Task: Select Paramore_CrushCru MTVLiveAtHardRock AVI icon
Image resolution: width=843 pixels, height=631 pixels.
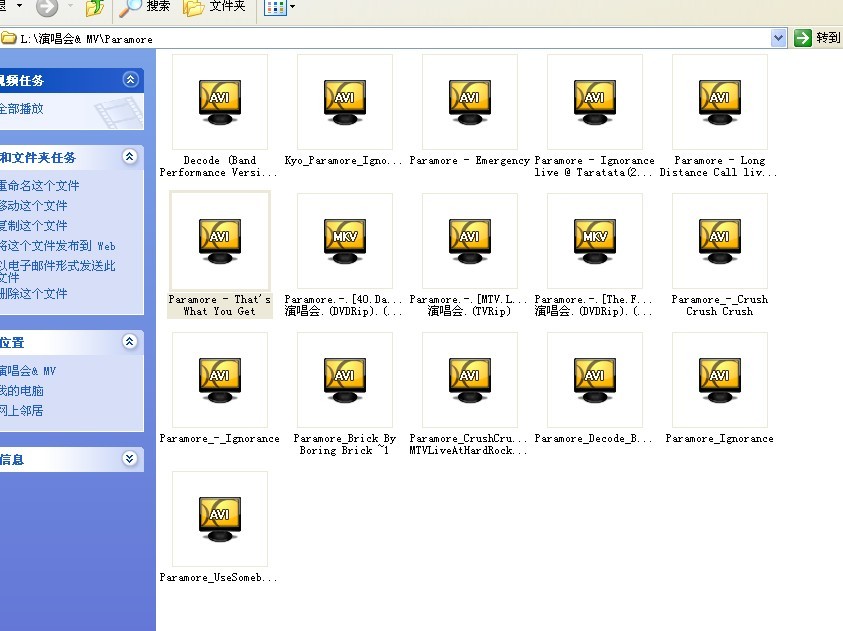Action: click(470, 380)
